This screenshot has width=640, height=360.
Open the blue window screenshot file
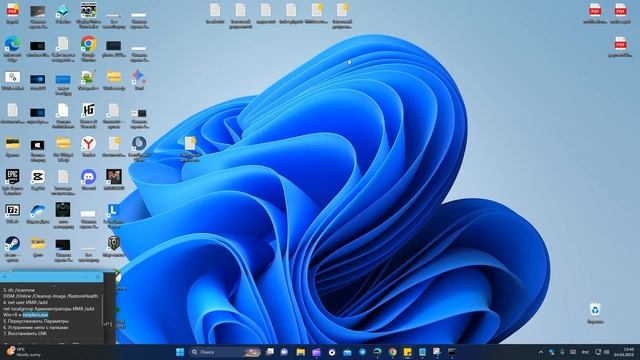[x=63, y=79]
